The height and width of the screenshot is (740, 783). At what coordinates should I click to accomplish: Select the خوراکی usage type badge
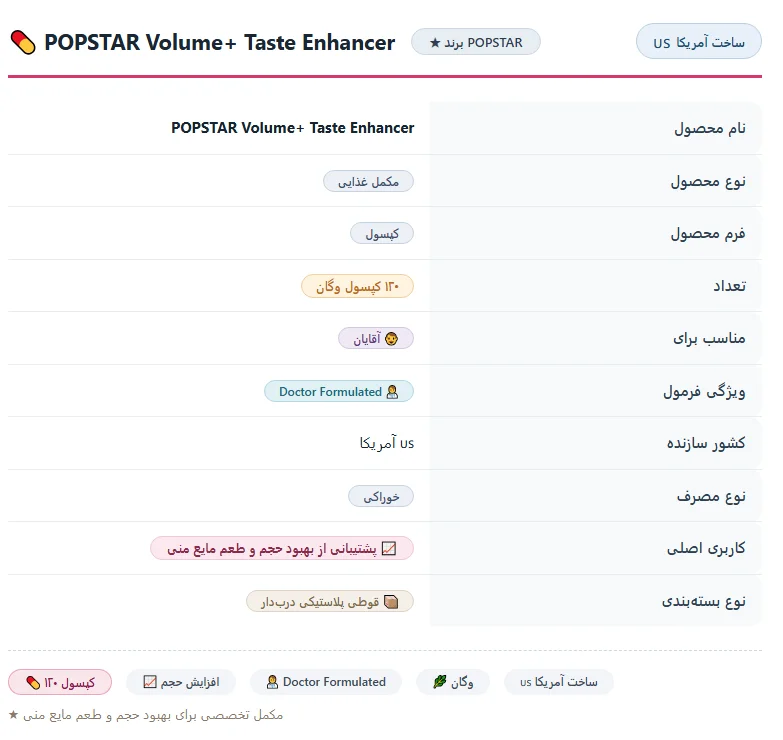(x=381, y=496)
